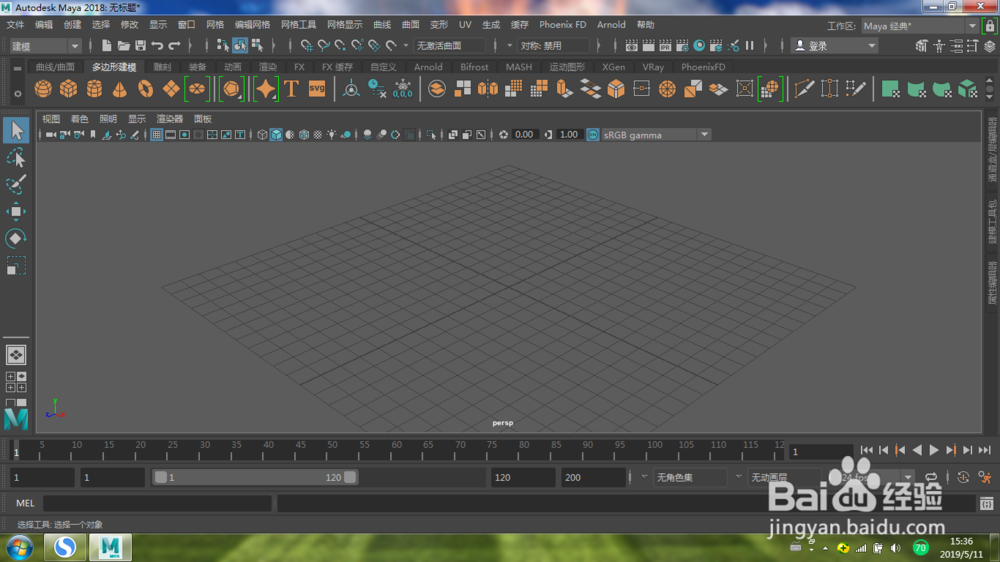Create a polygon torus from the shelf

[x=145, y=89]
